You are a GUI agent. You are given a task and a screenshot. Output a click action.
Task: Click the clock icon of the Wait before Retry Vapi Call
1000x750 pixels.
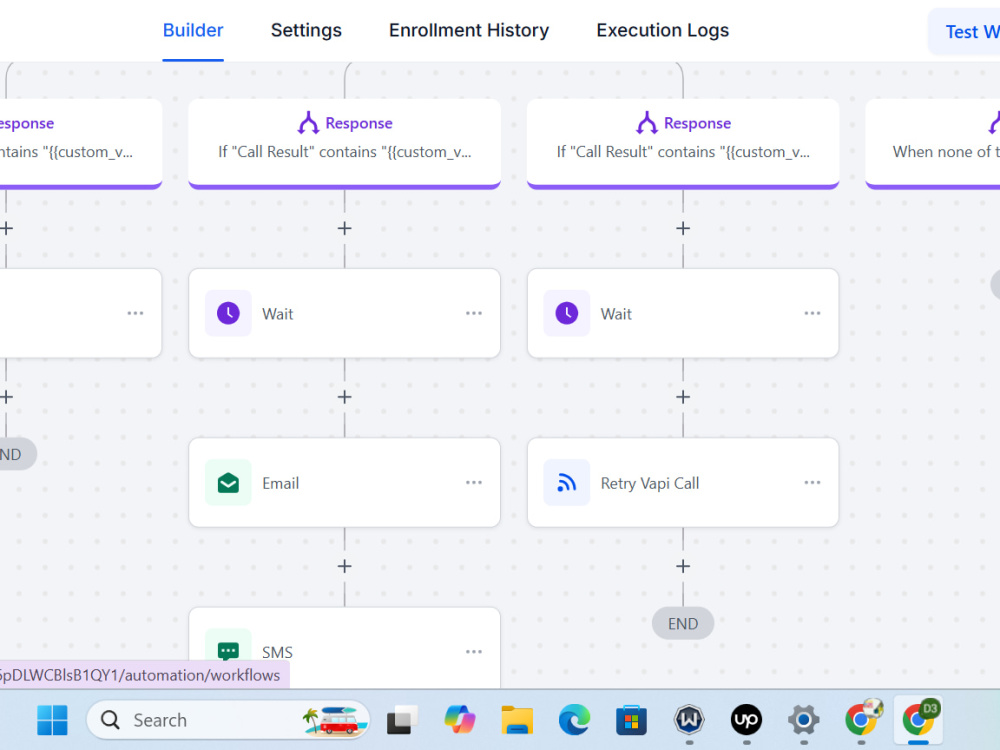(567, 313)
